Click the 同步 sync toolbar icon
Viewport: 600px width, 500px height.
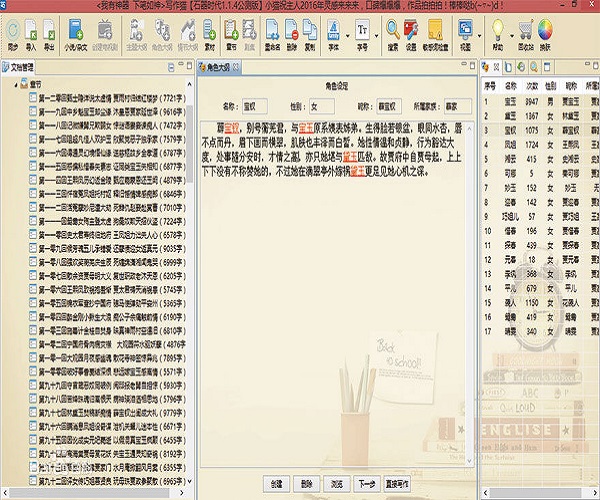tap(13, 36)
